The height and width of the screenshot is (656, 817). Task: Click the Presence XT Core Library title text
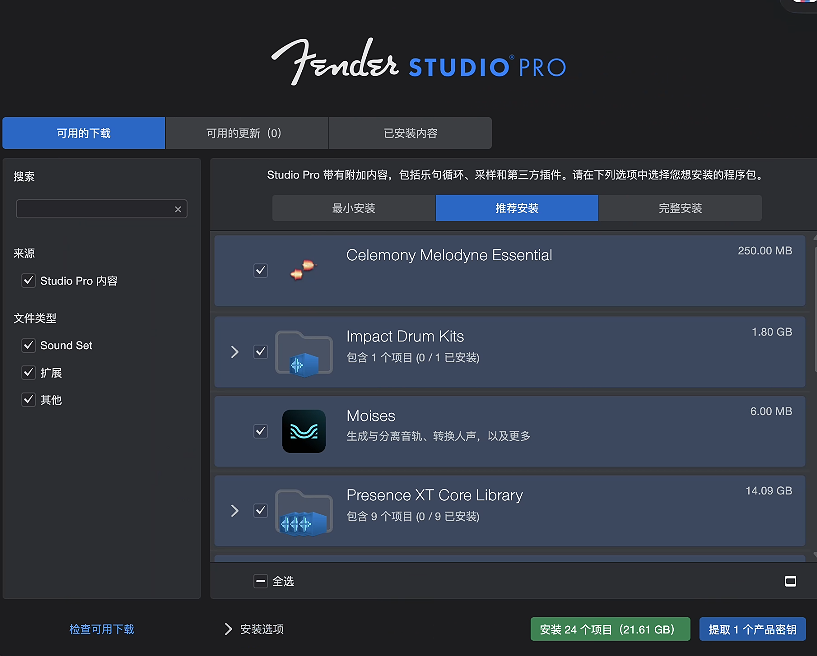[x=435, y=495]
